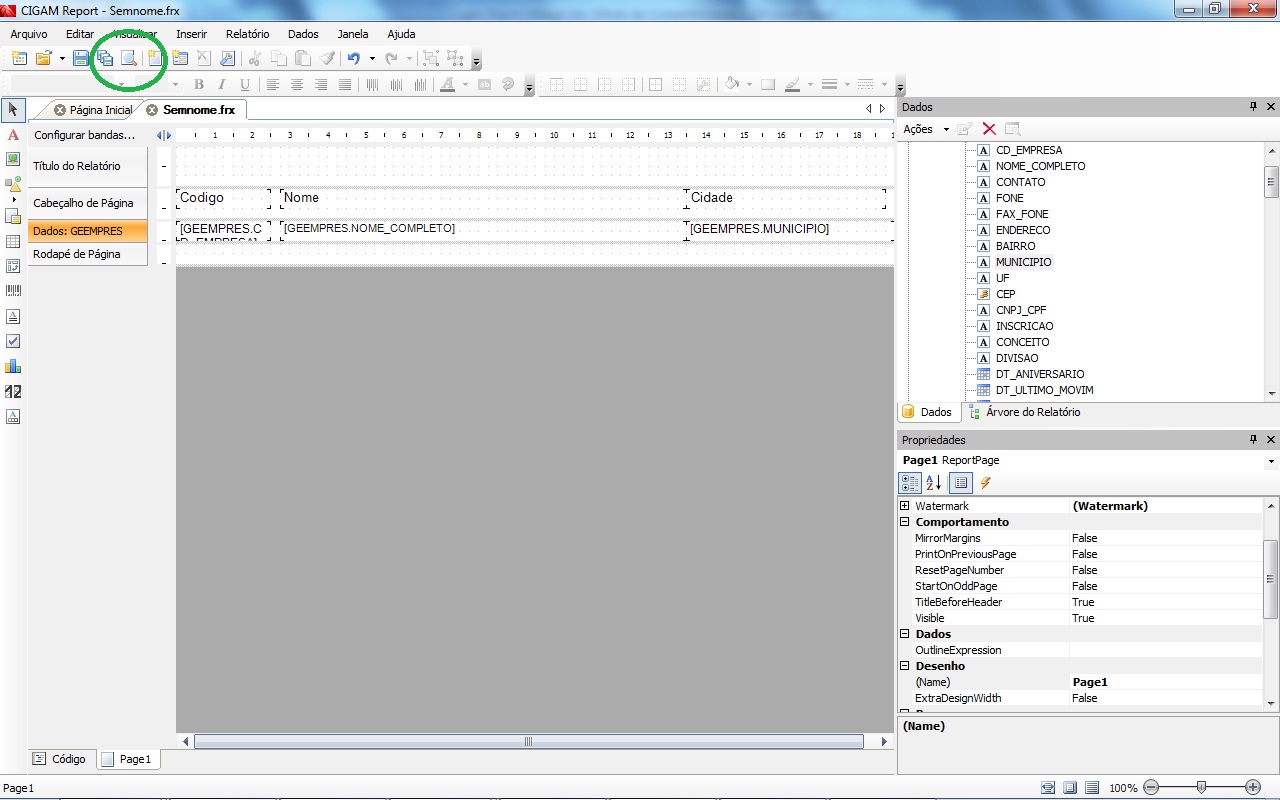
Task: Expand the Watermark property
Action: point(905,506)
